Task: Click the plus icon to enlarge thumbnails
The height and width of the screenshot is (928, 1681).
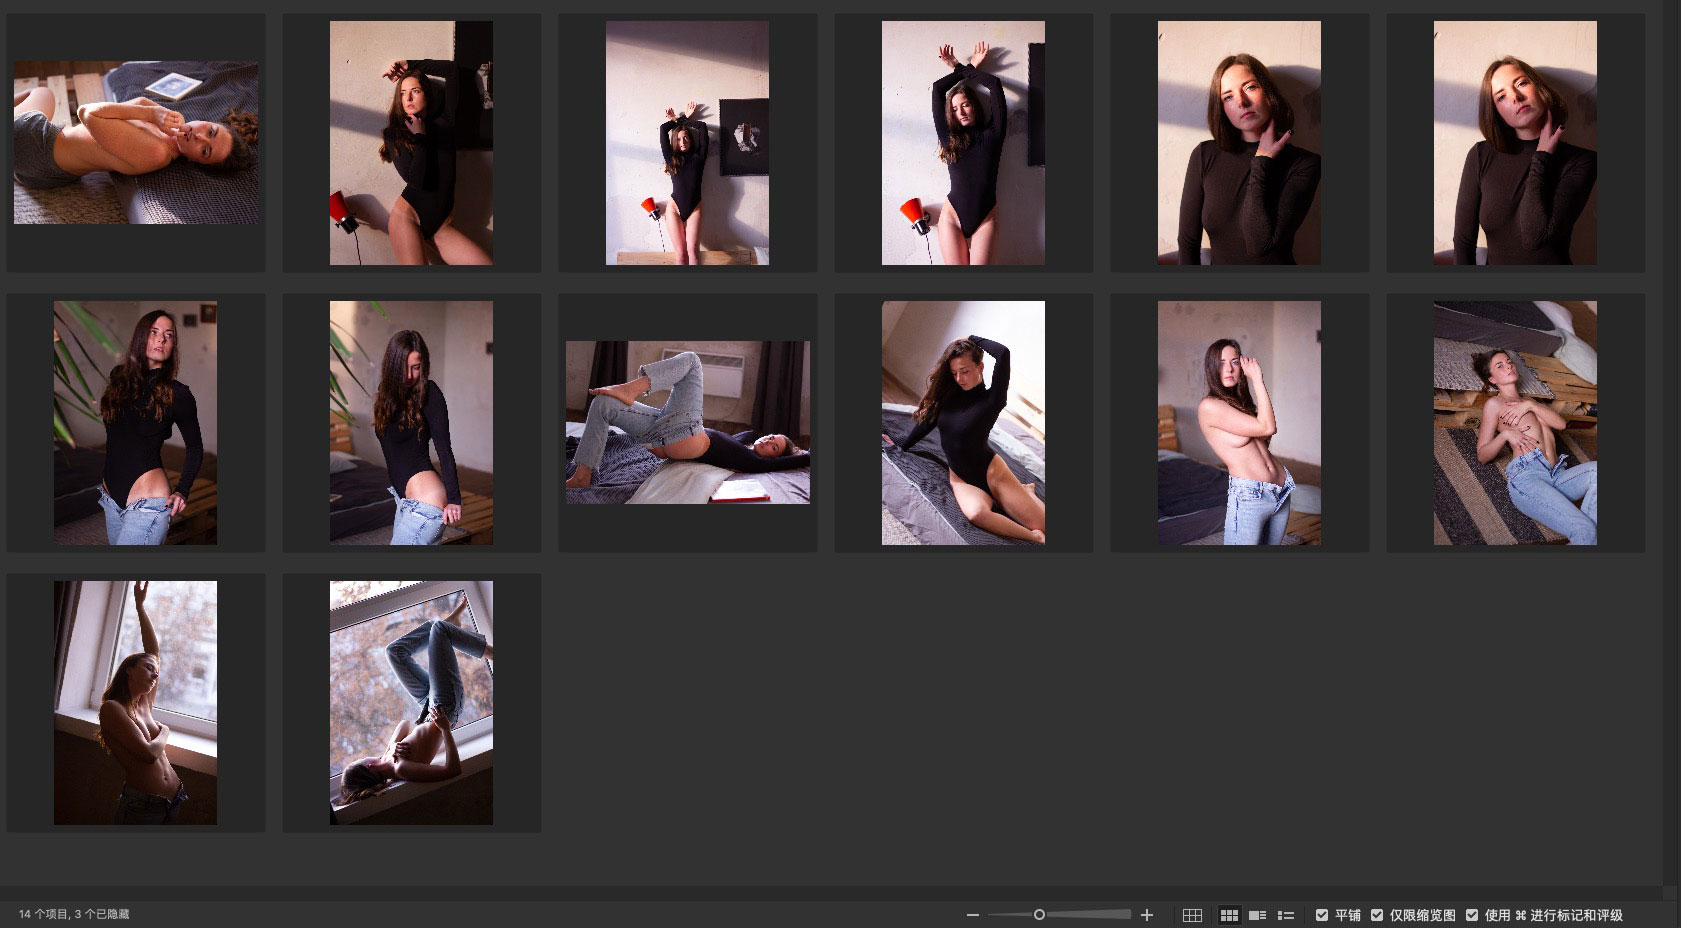Action: (x=1147, y=915)
